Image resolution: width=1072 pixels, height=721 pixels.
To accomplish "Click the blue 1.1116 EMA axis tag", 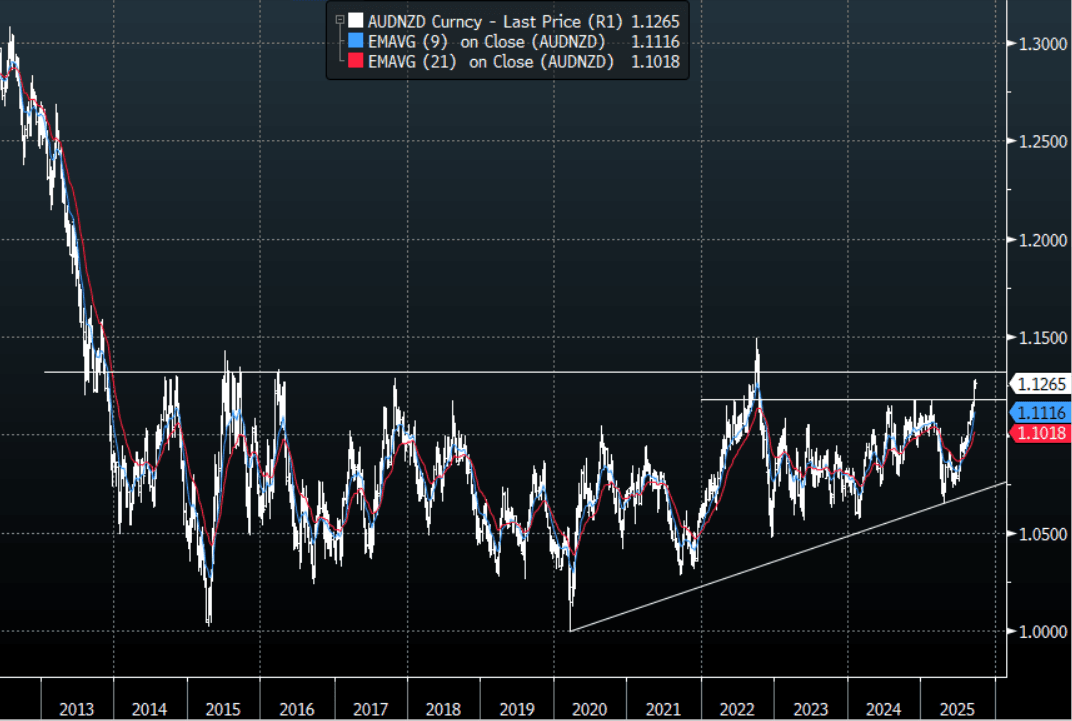I will click(1041, 412).
